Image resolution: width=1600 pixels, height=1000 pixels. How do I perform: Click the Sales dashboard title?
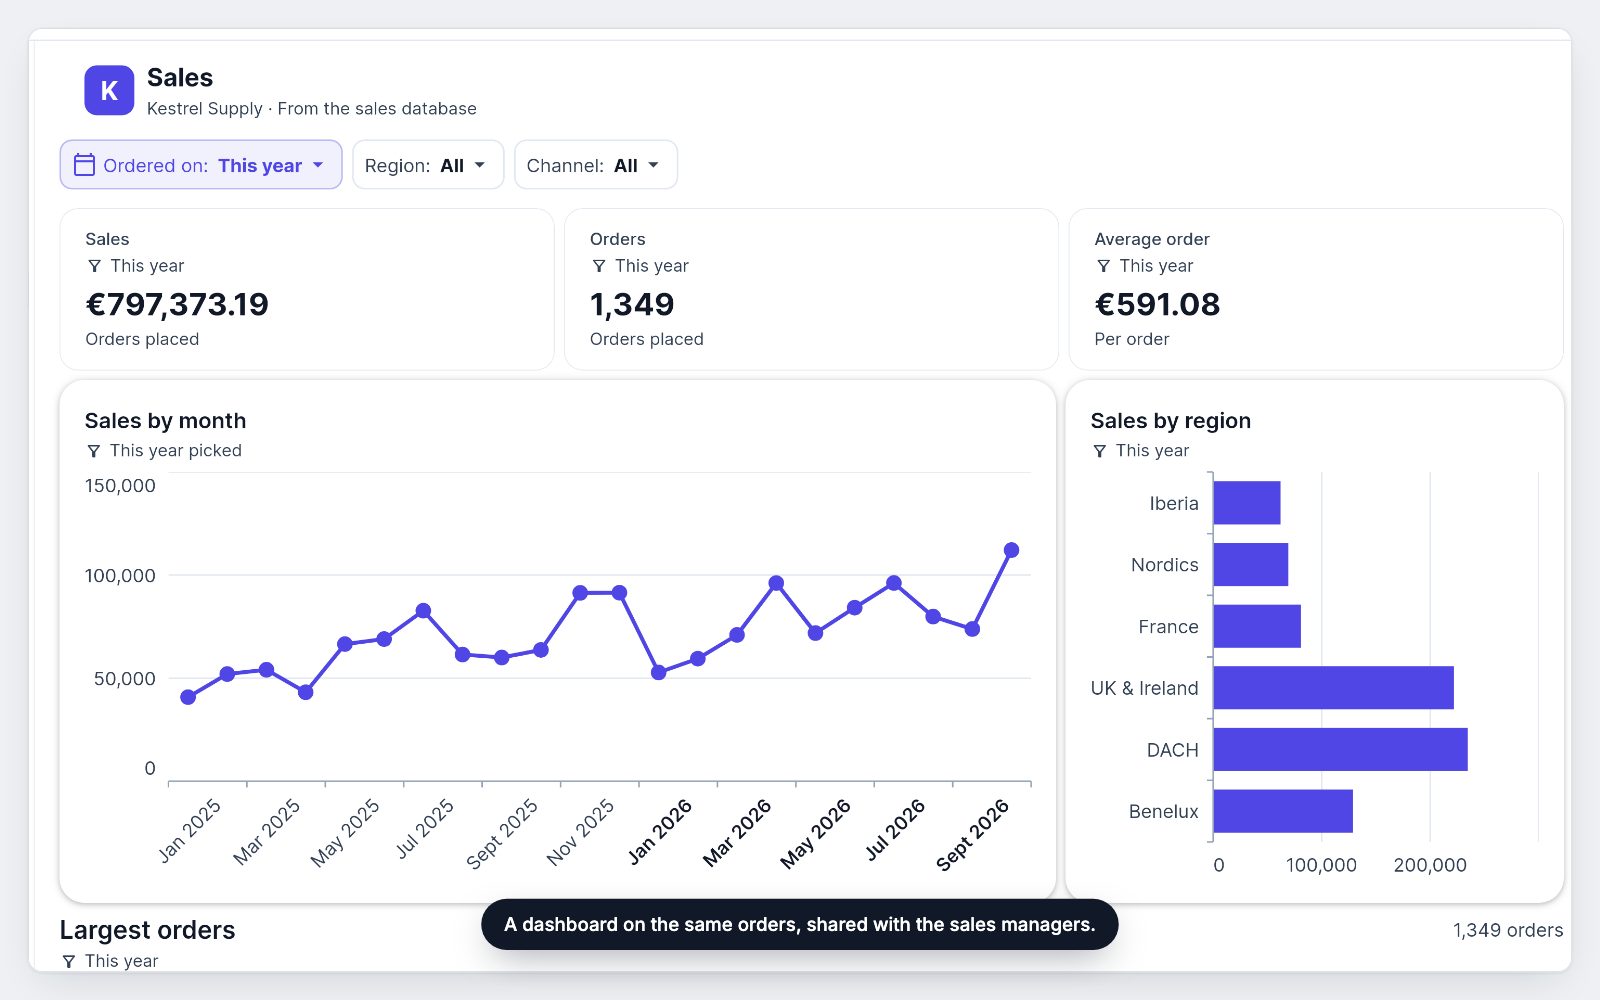pyautogui.click(x=180, y=78)
